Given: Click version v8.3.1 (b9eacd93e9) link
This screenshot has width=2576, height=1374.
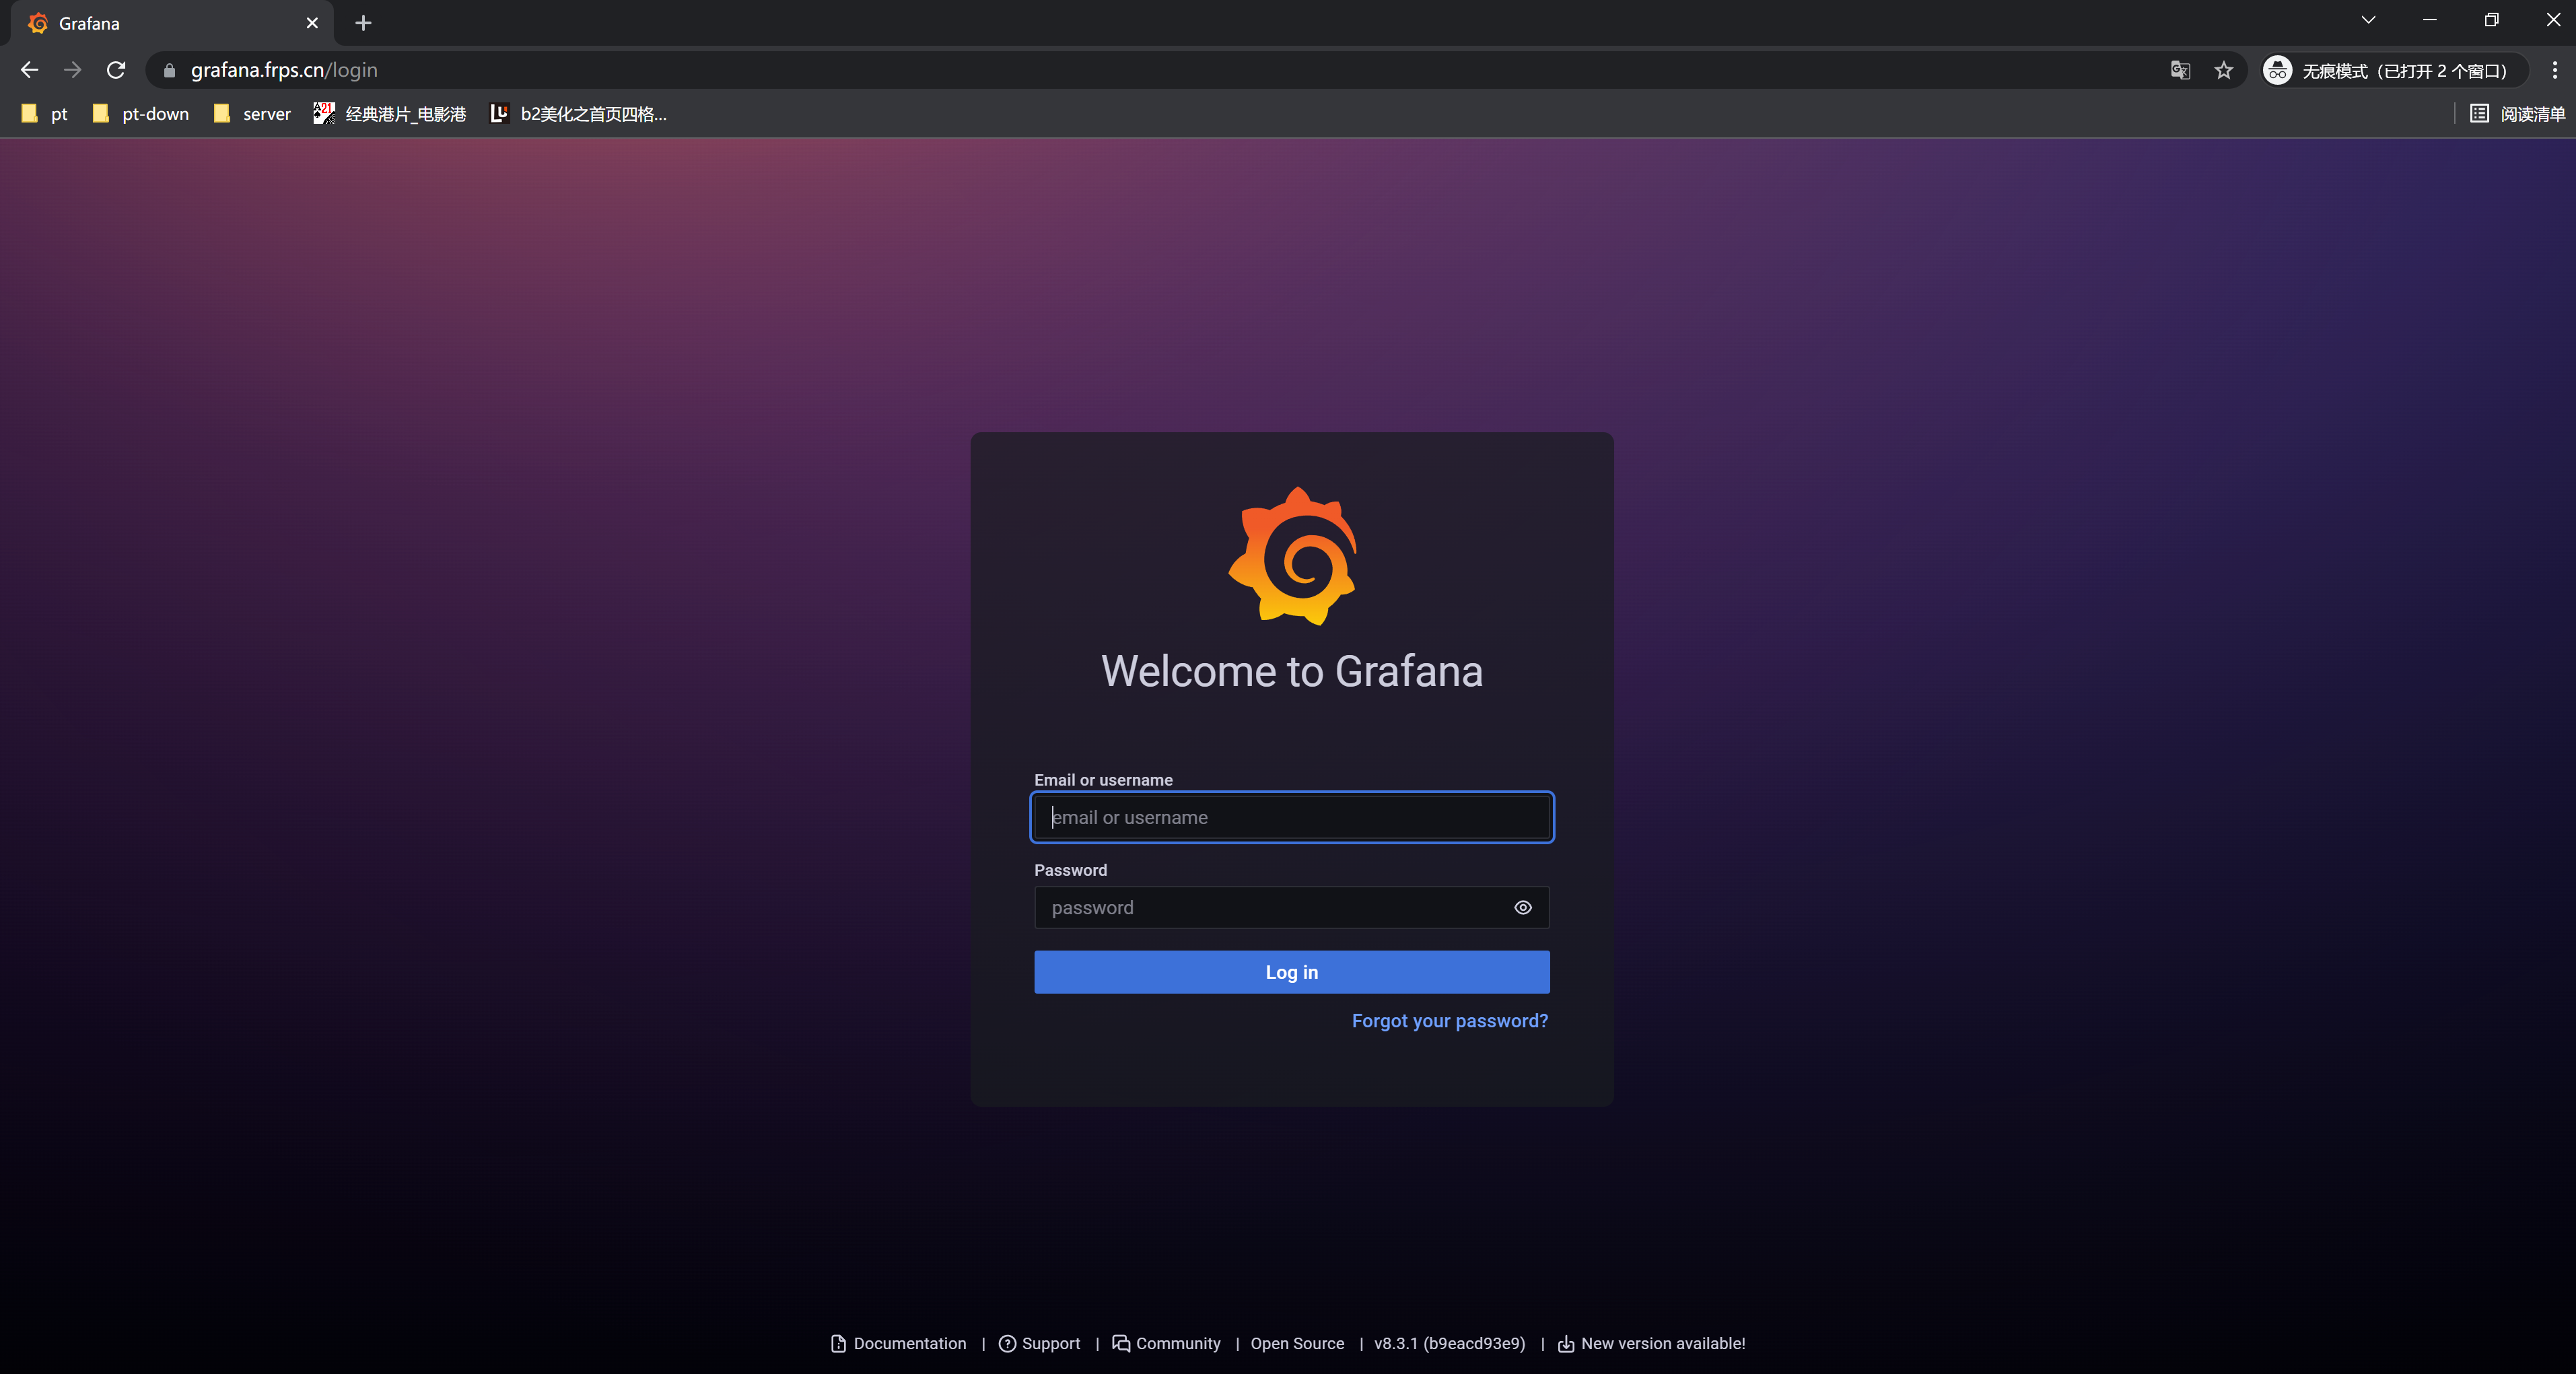Looking at the screenshot, I should (1449, 1343).
